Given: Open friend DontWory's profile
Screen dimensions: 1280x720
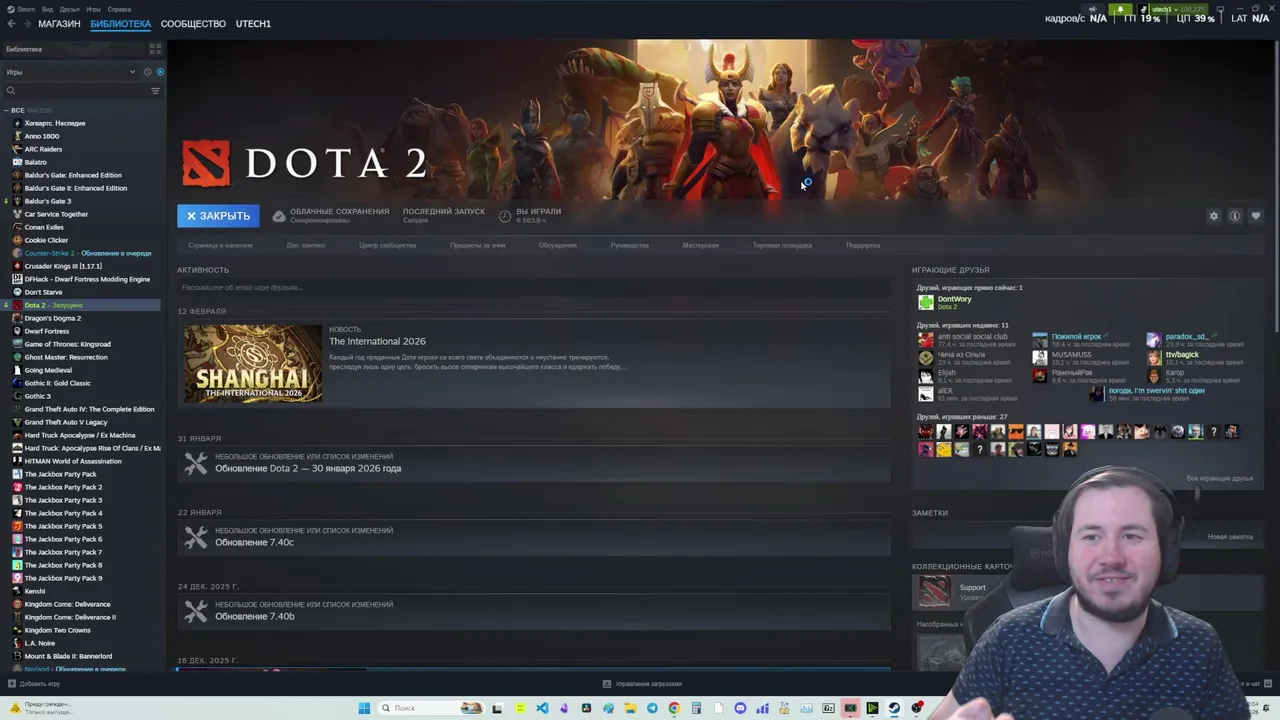Looking at the screenshot, I should pyautogui.click(x=954, y=299).
